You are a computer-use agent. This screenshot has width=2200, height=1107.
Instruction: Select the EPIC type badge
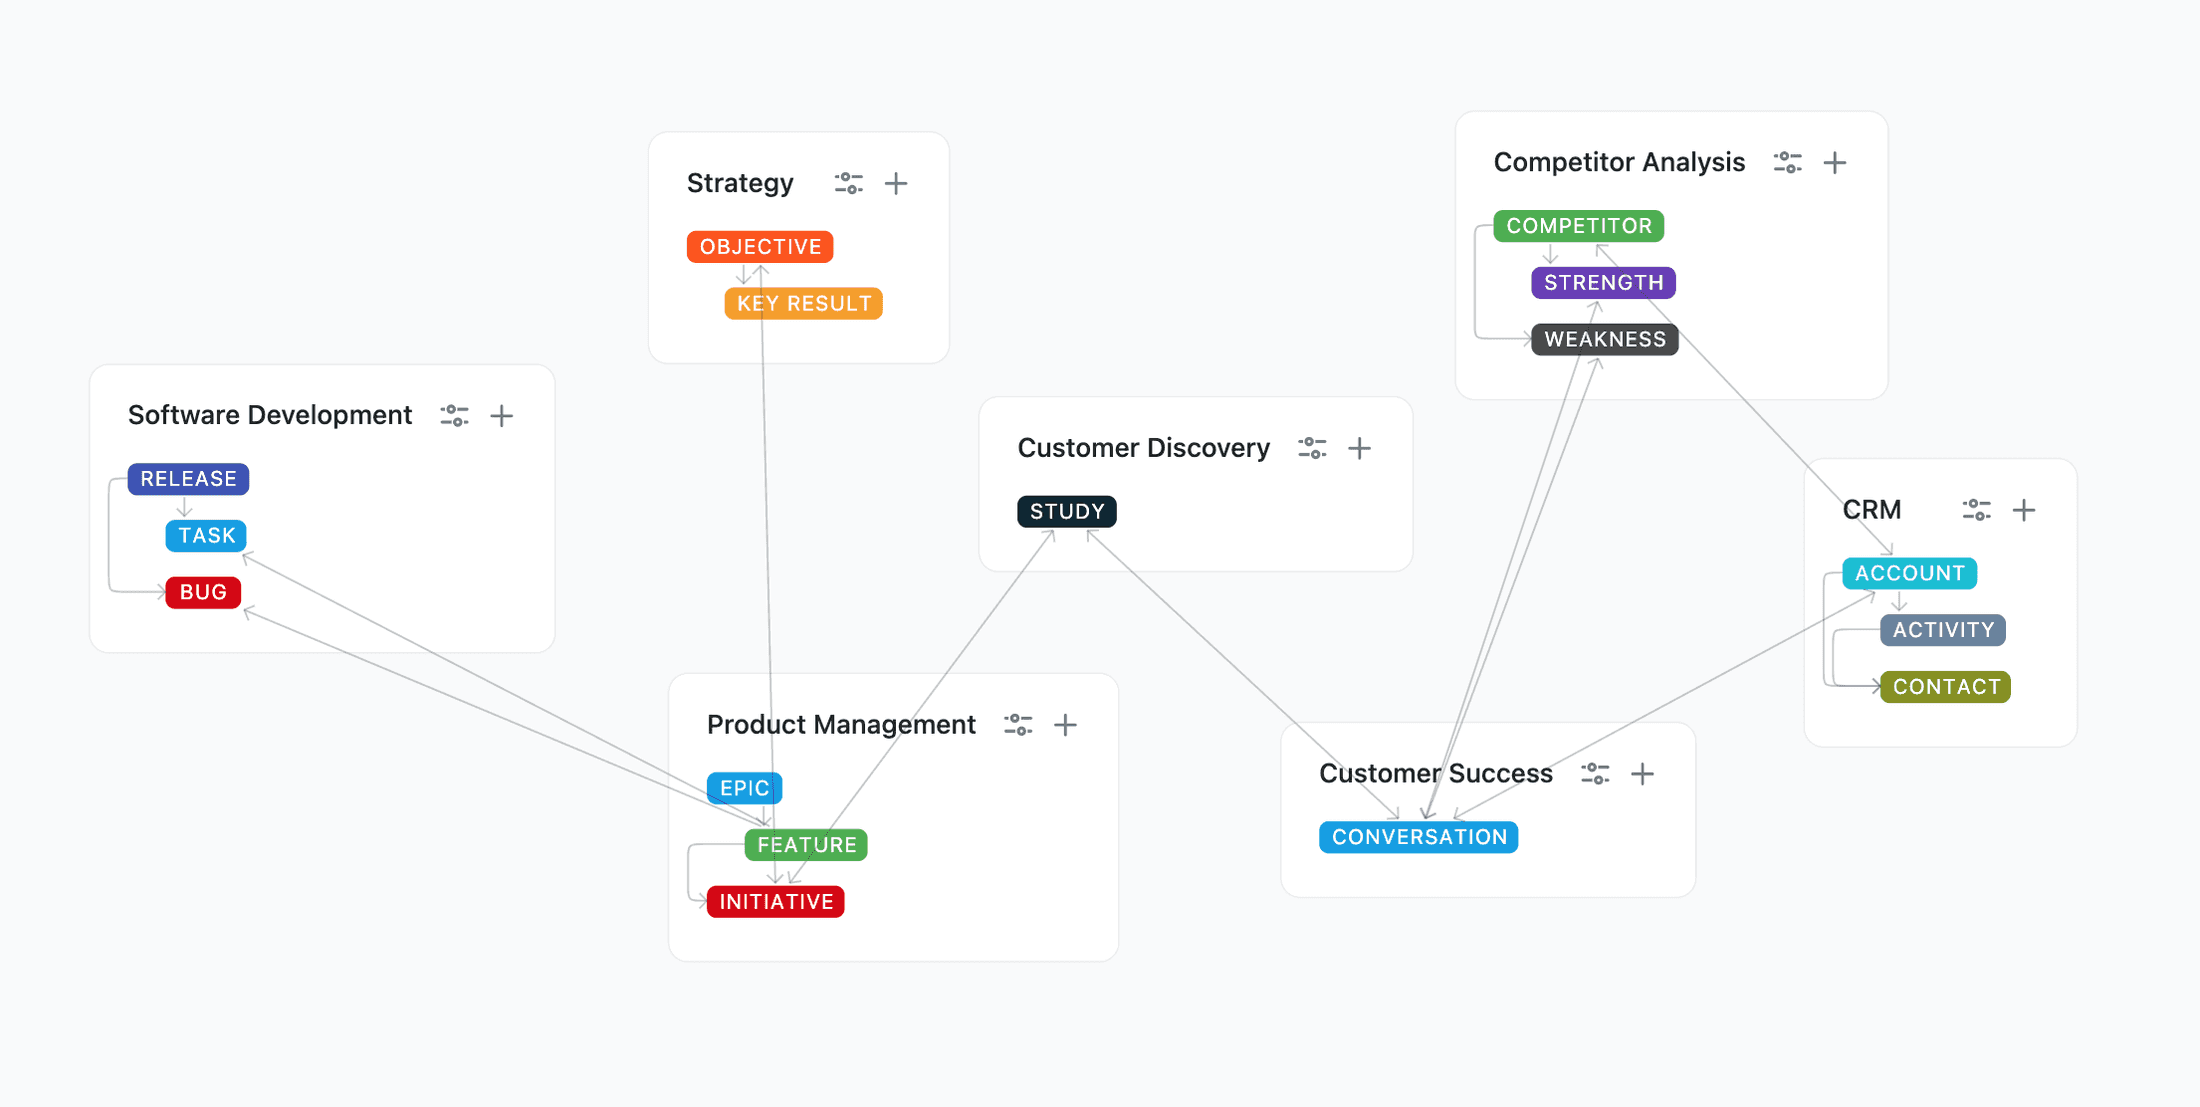(x=744, y=788)
